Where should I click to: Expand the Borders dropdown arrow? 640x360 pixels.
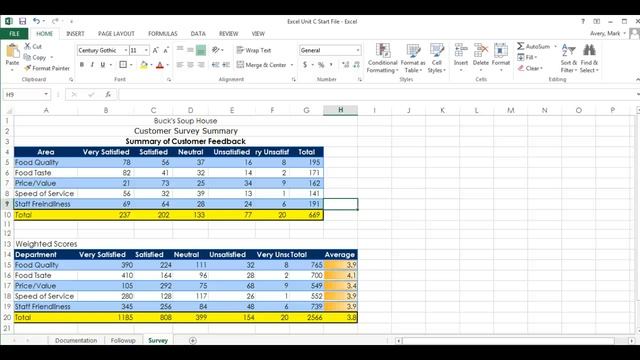(131, 64)
